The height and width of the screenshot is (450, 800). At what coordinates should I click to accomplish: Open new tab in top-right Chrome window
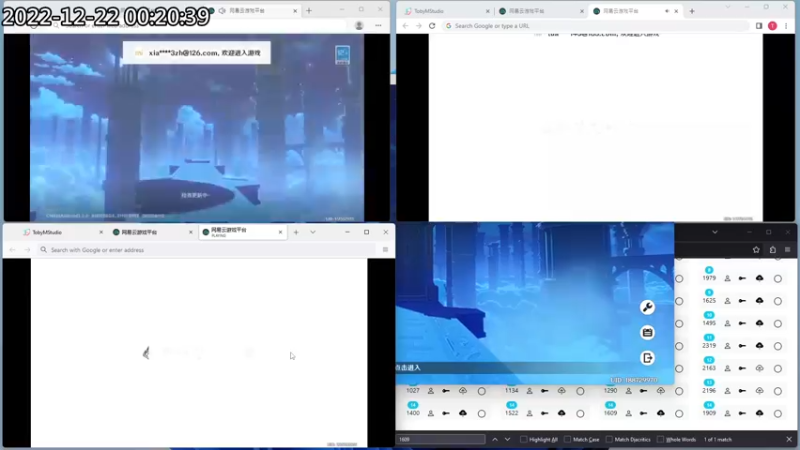(x=692, y=11)
